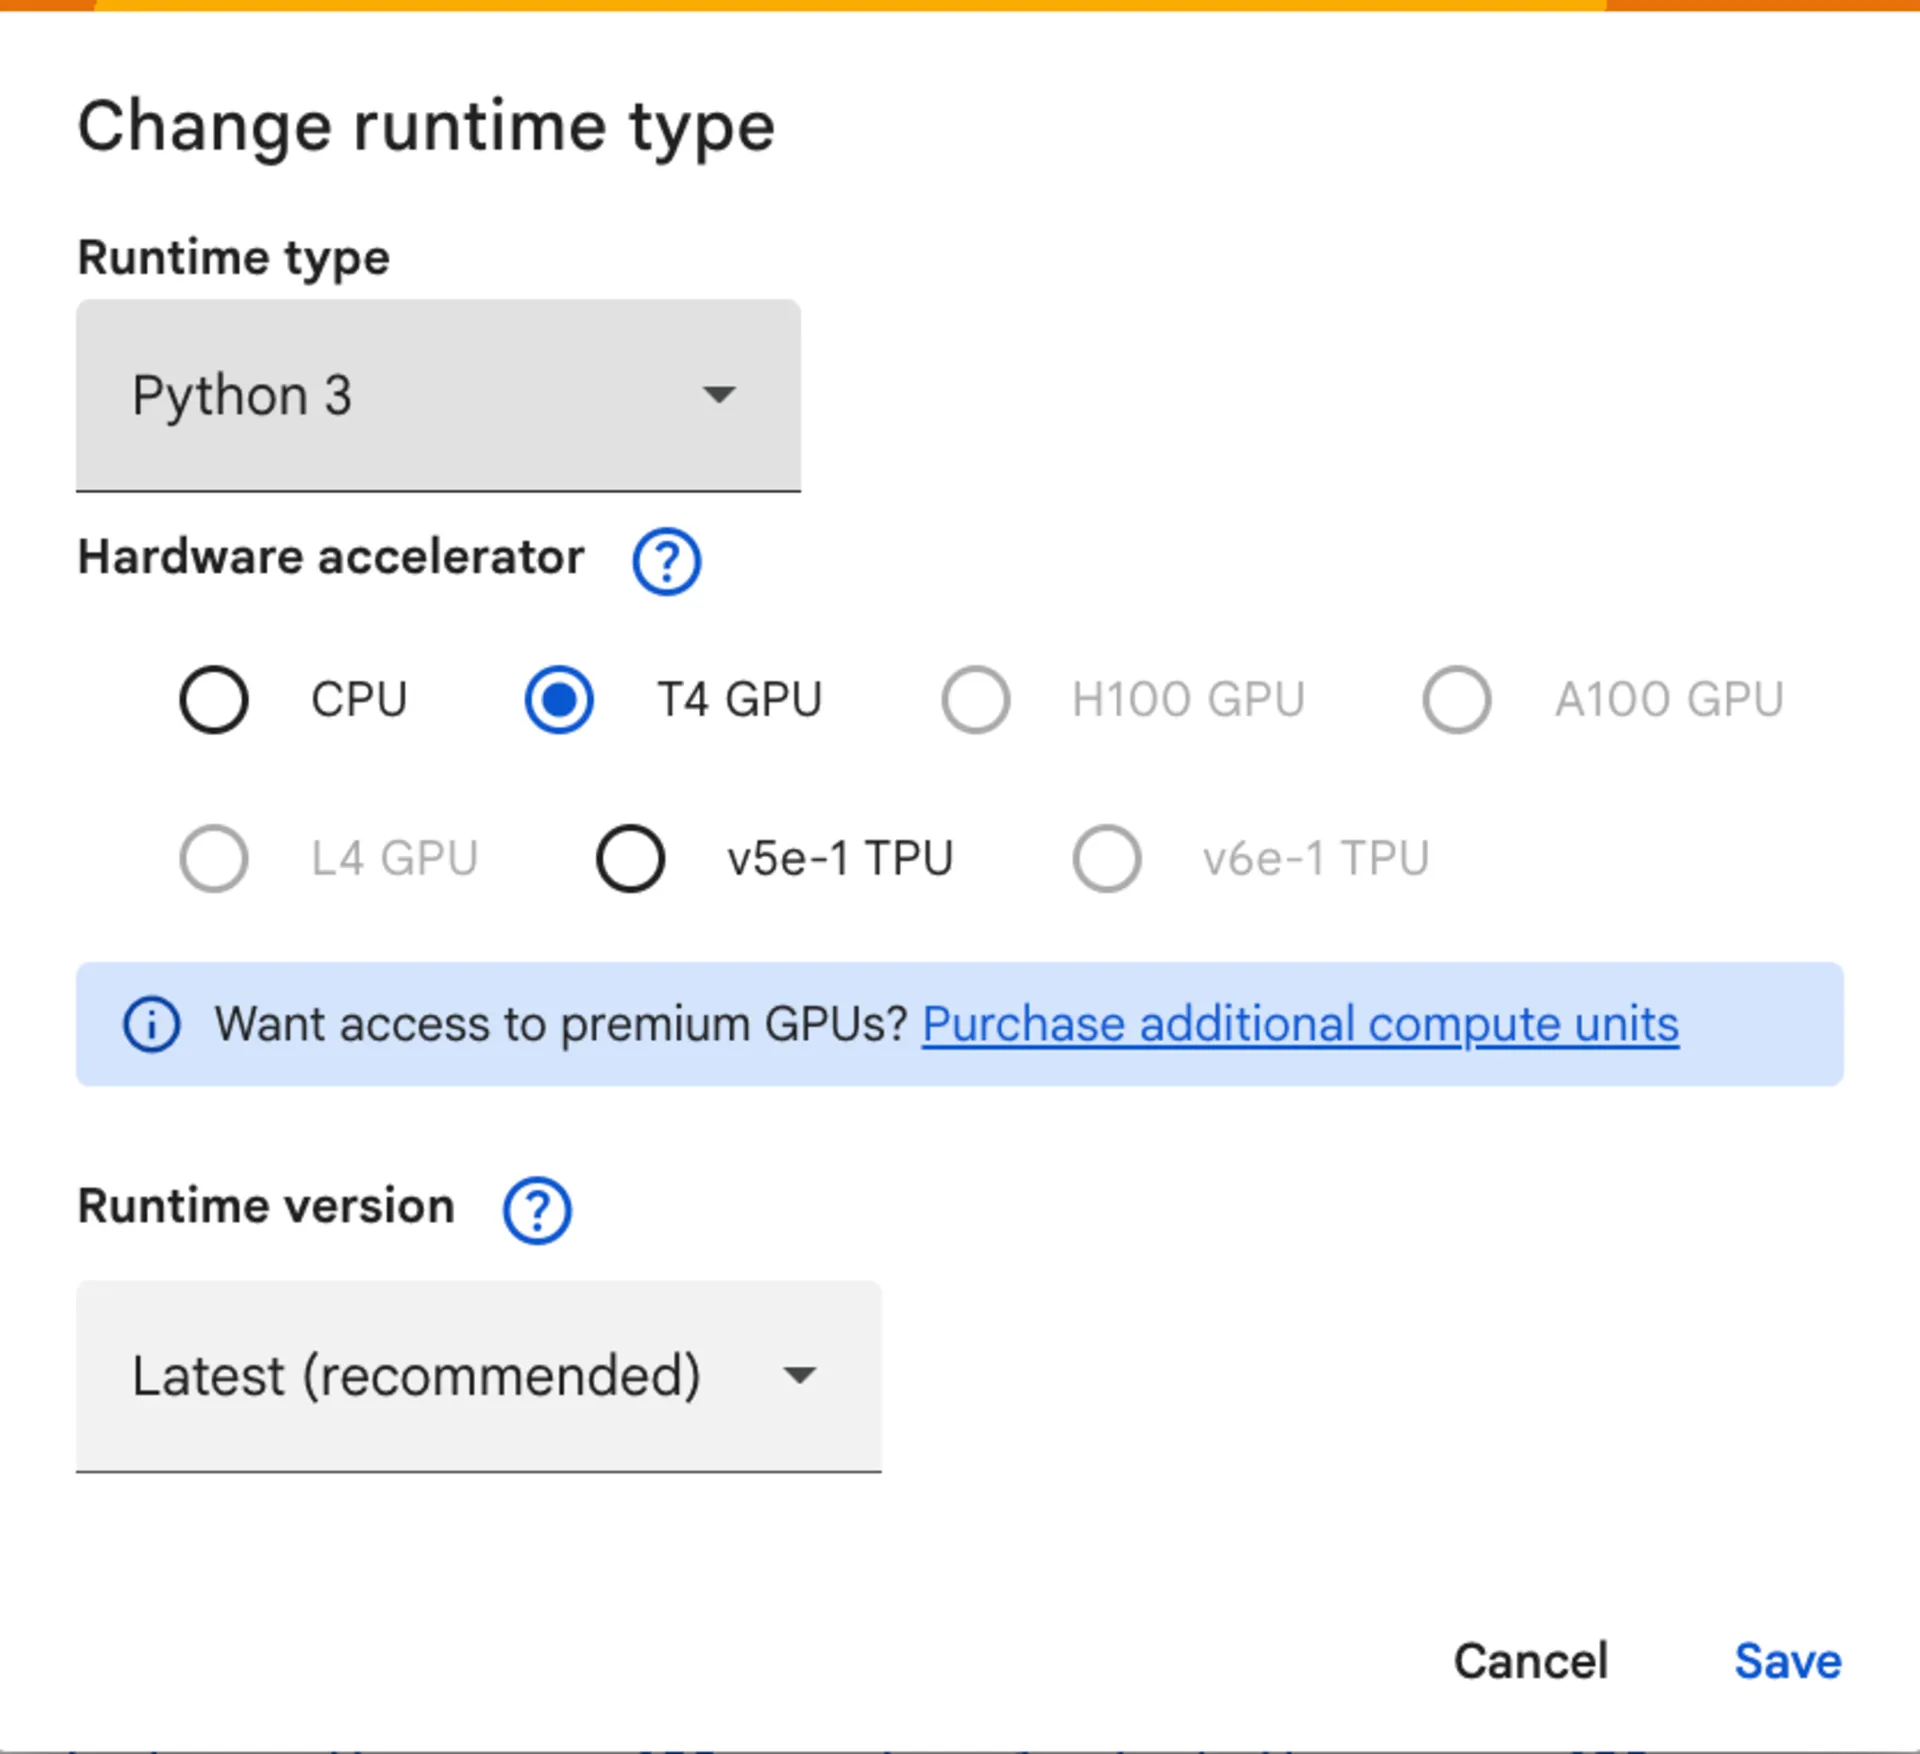Select the v6e-1 TPU option
This screenshot has width=1920, height=1754.
1105,858
